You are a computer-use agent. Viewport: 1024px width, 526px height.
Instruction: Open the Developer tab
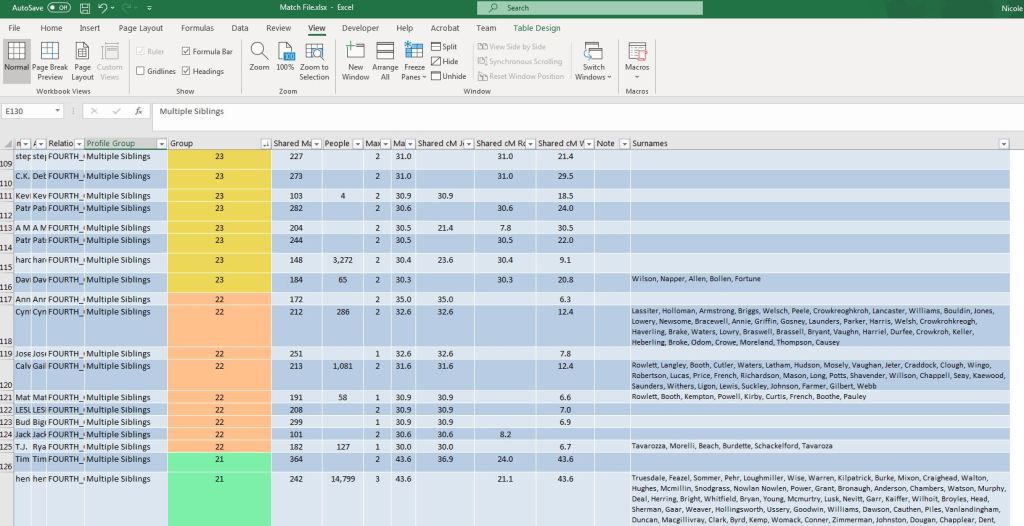click(x=360, y=28)
